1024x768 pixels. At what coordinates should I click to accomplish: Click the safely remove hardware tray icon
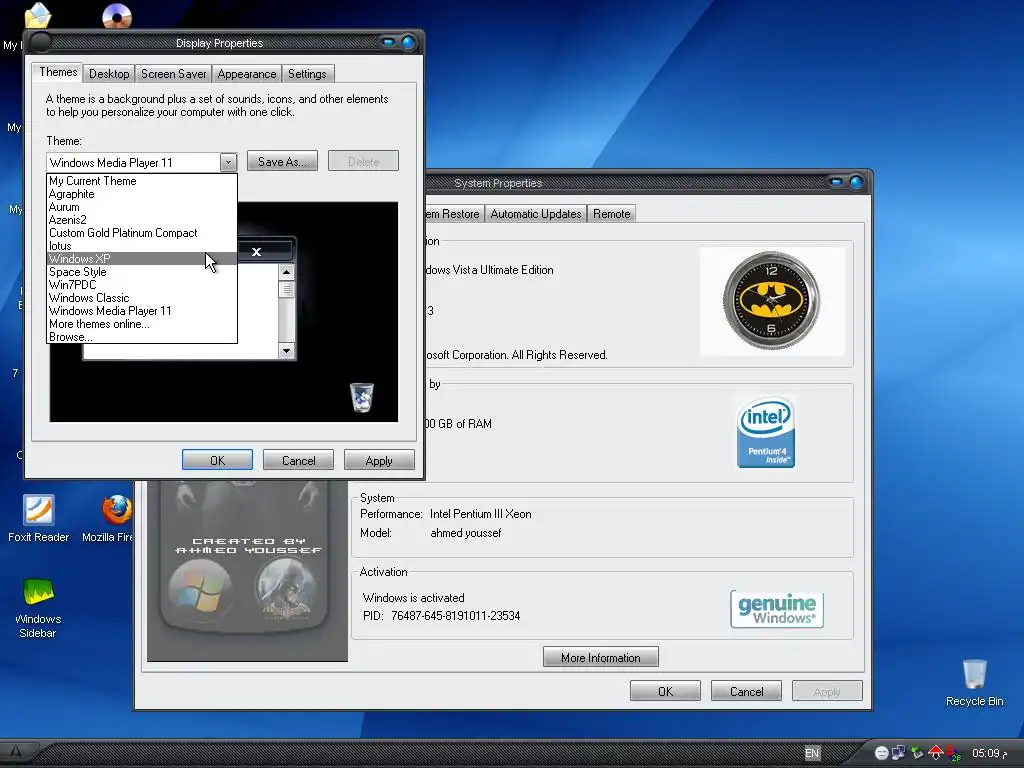point(917,753)
